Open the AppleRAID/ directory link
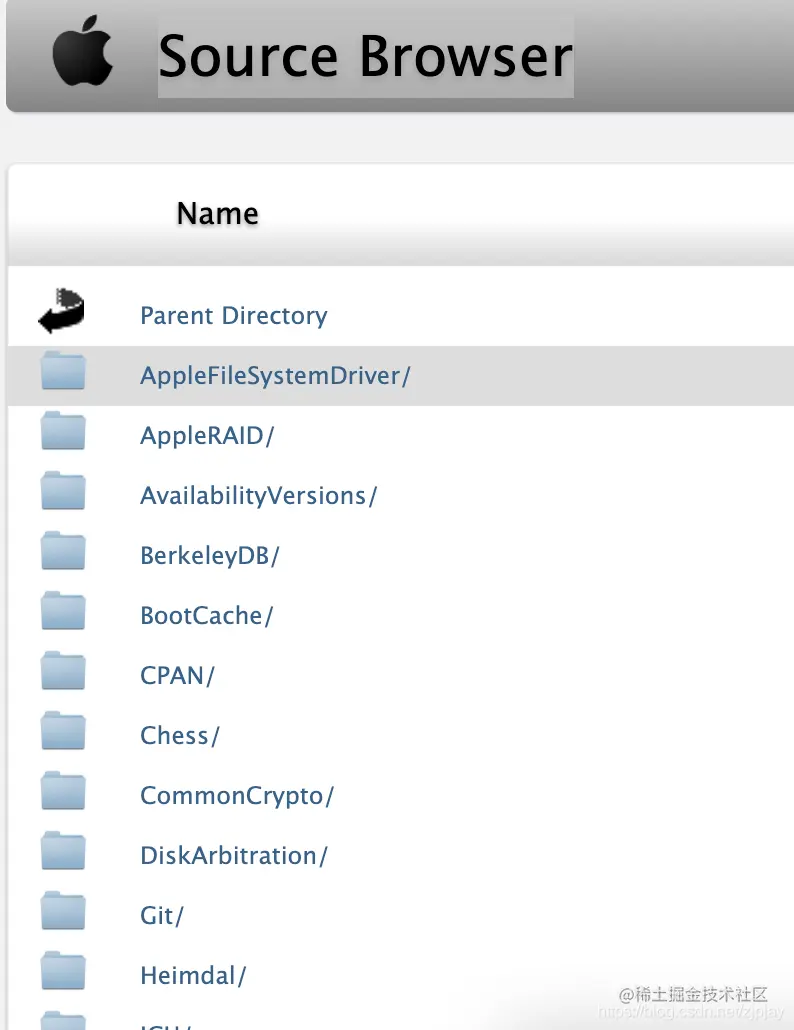Screen dimensions: 794x1030 (x=207, y=436)
